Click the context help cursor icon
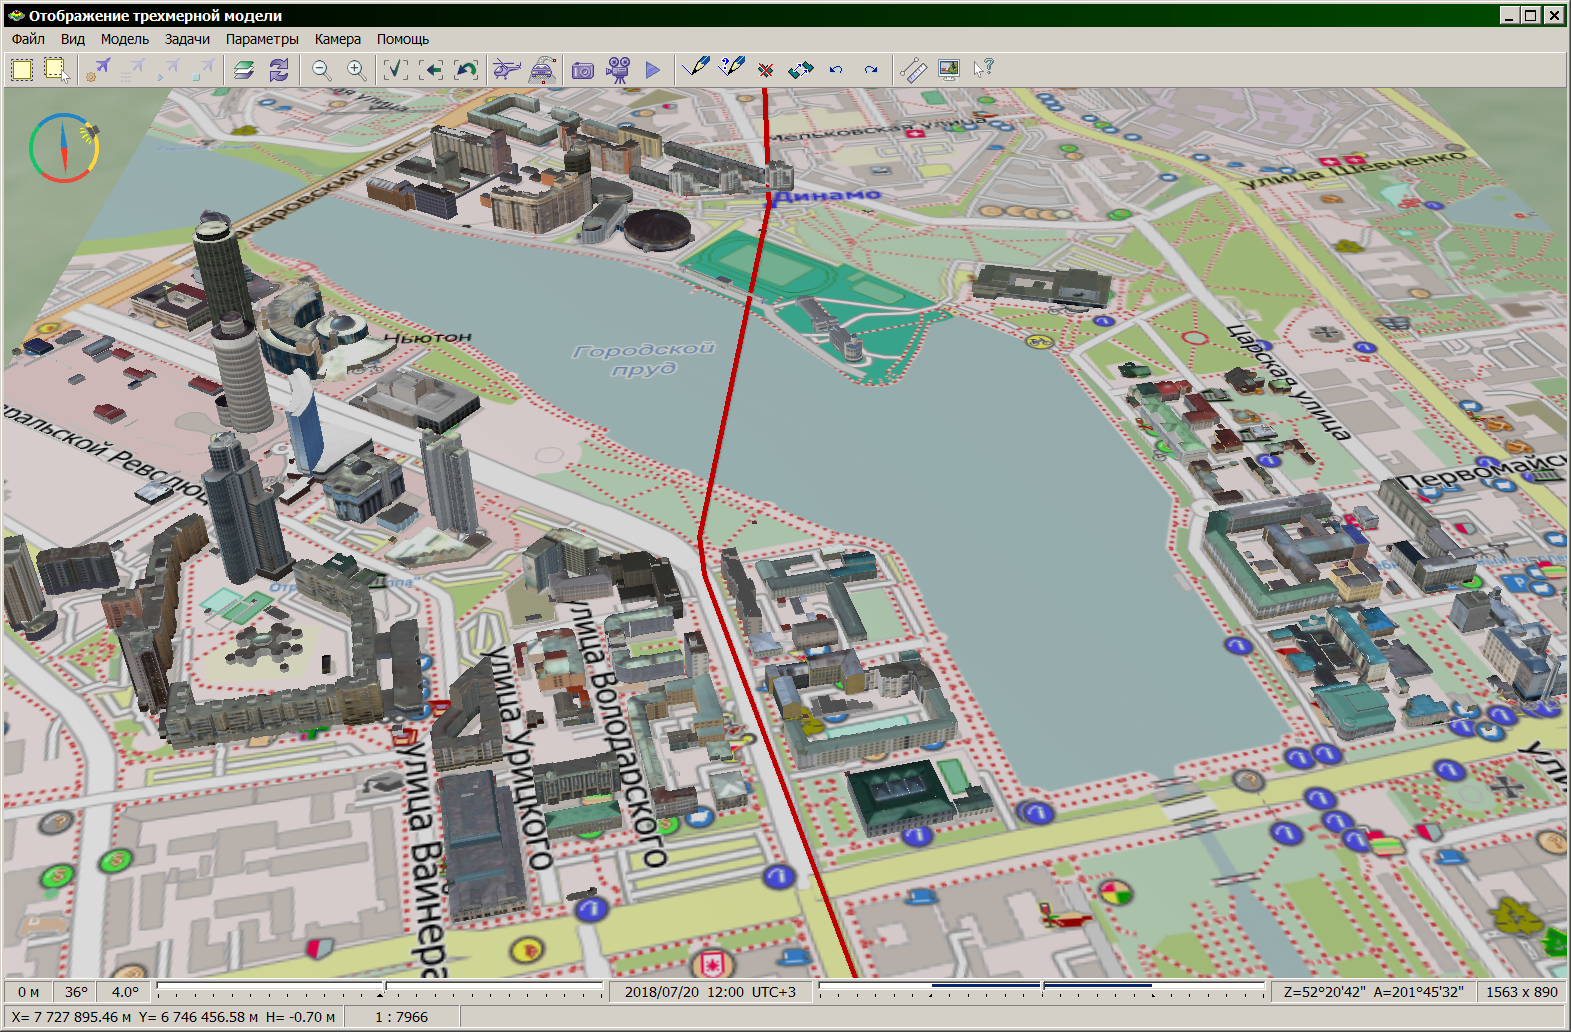 pyautogui.click(x=984, y=69)
